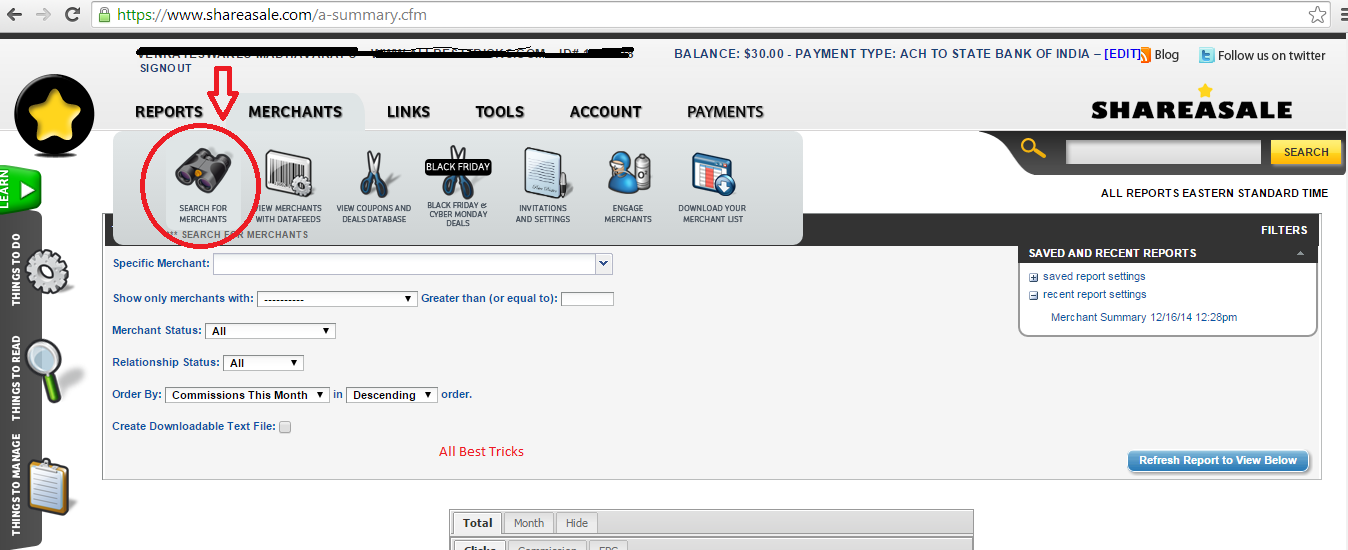
Task: Open Order By Commissions This Month dropdown
Action: [x=247, y=395]
